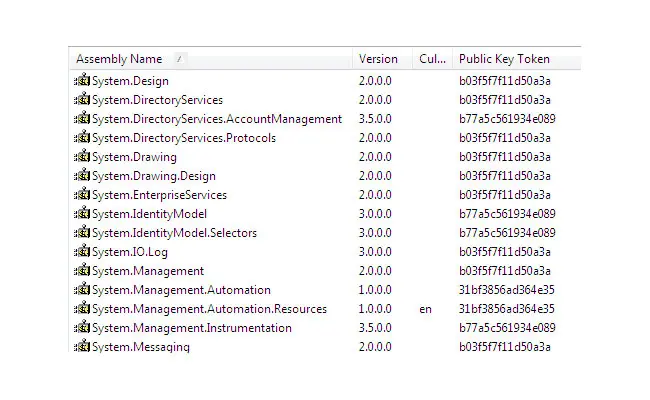The height and width of the screenshot is (400, 650).
Task: Select System.Management.Automation.Resources name text
Action: (x=209, y=309)
